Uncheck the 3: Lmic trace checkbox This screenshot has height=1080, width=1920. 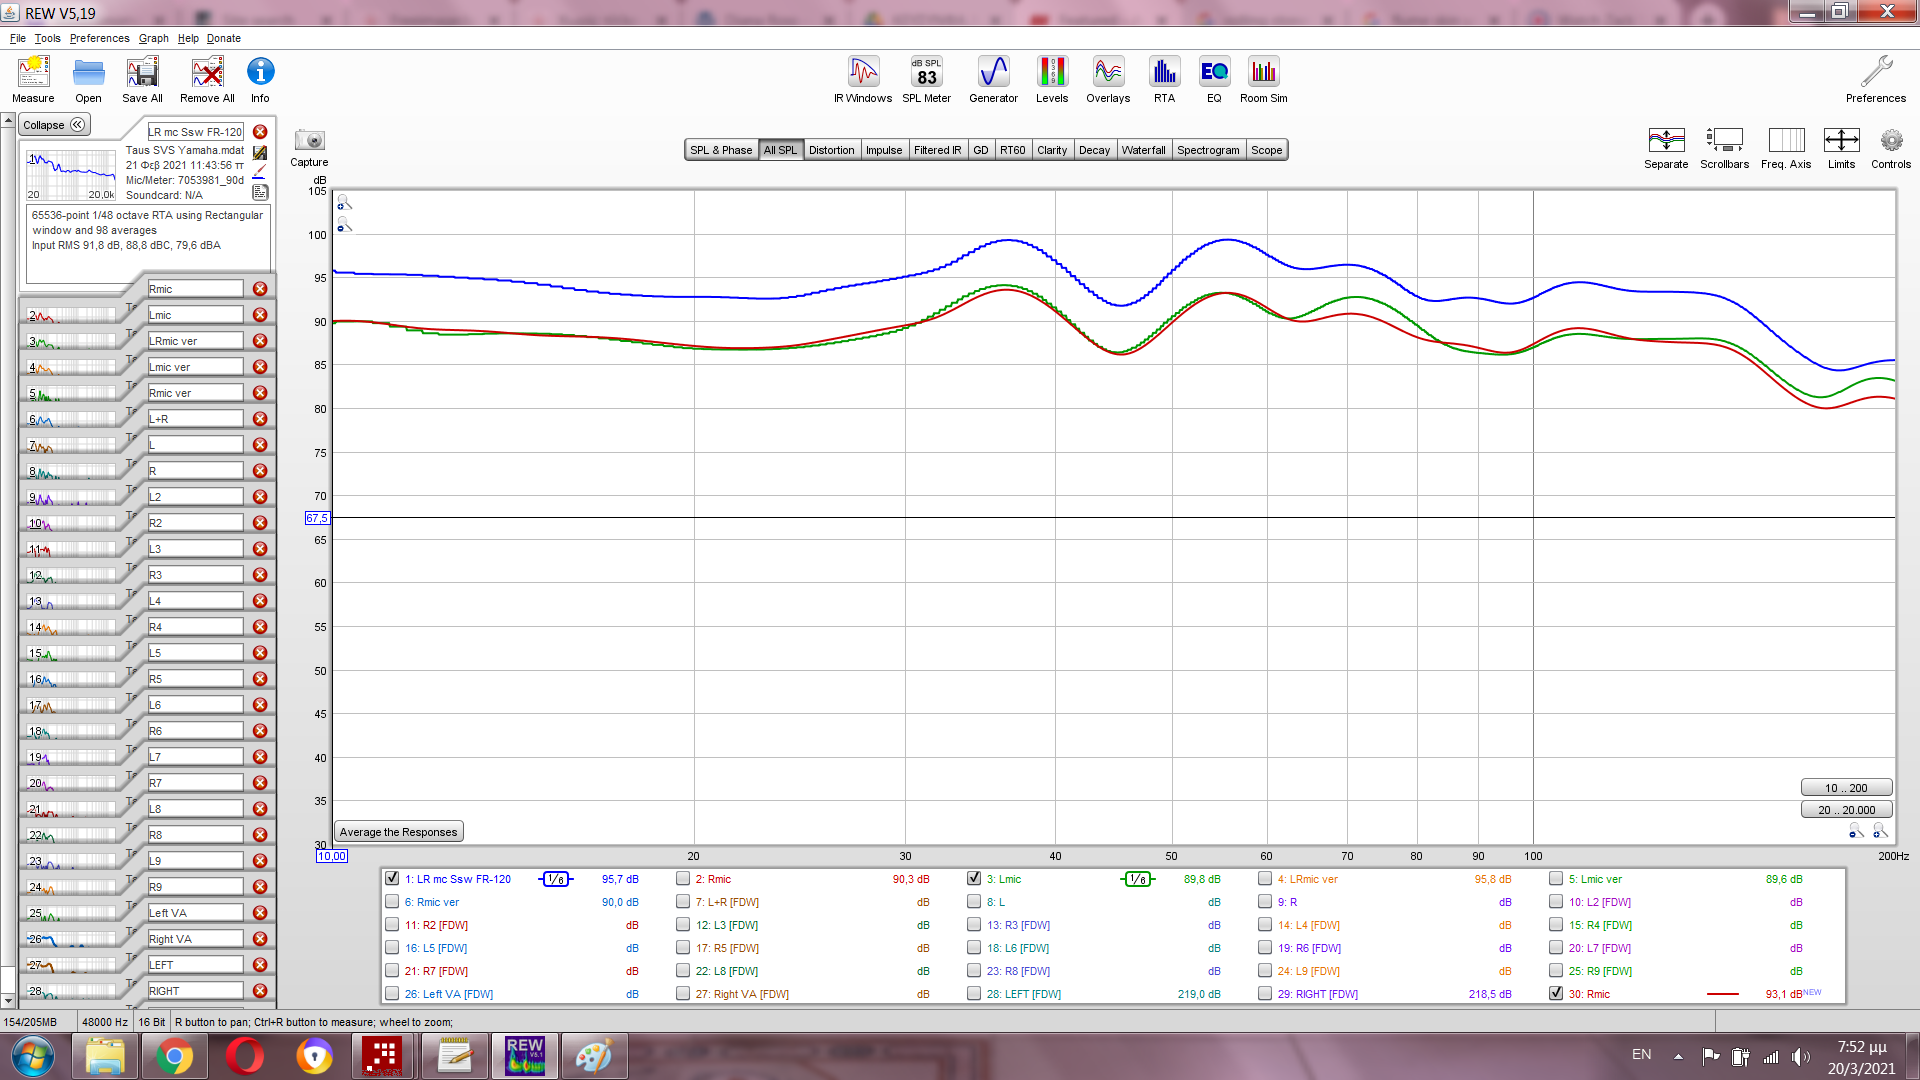pyautogui.click(x=974, y=878)
